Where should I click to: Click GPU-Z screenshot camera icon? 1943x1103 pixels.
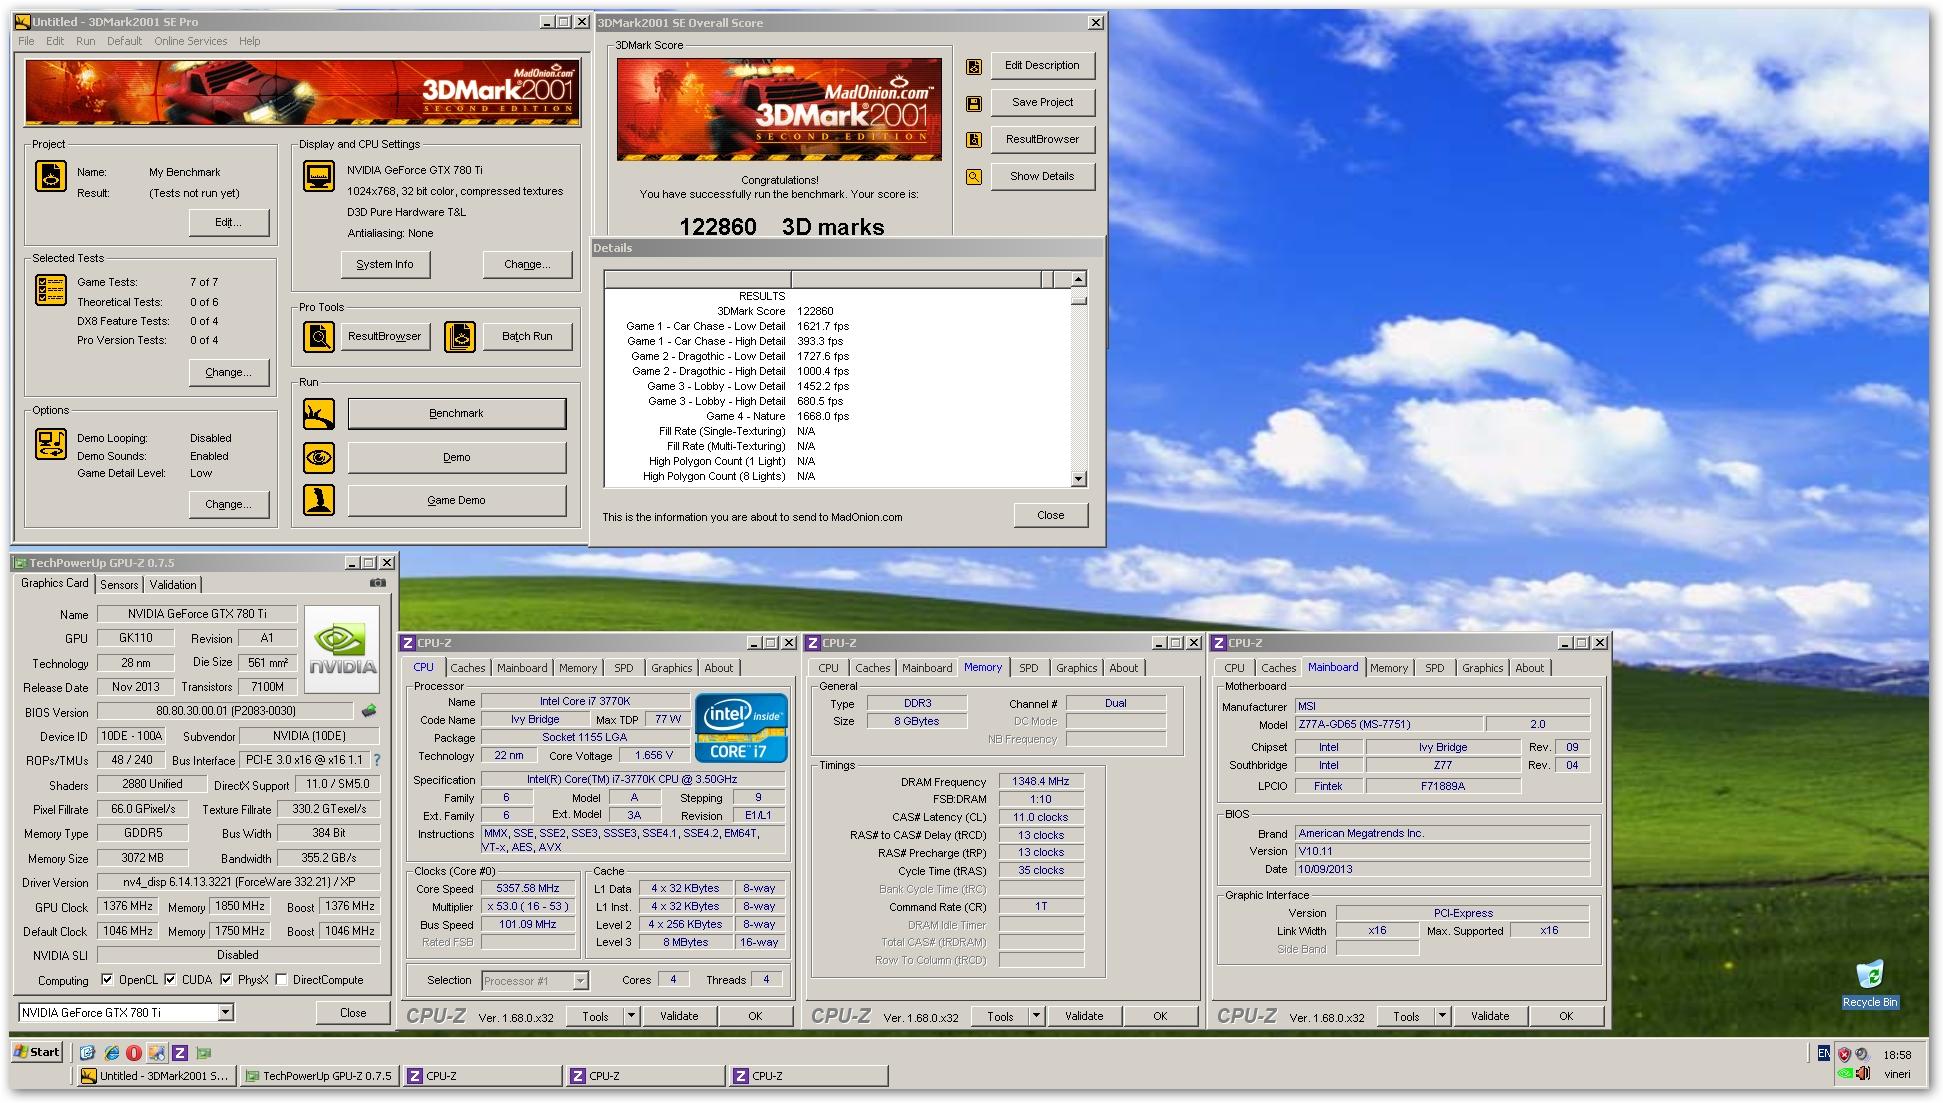click(378, 583)
